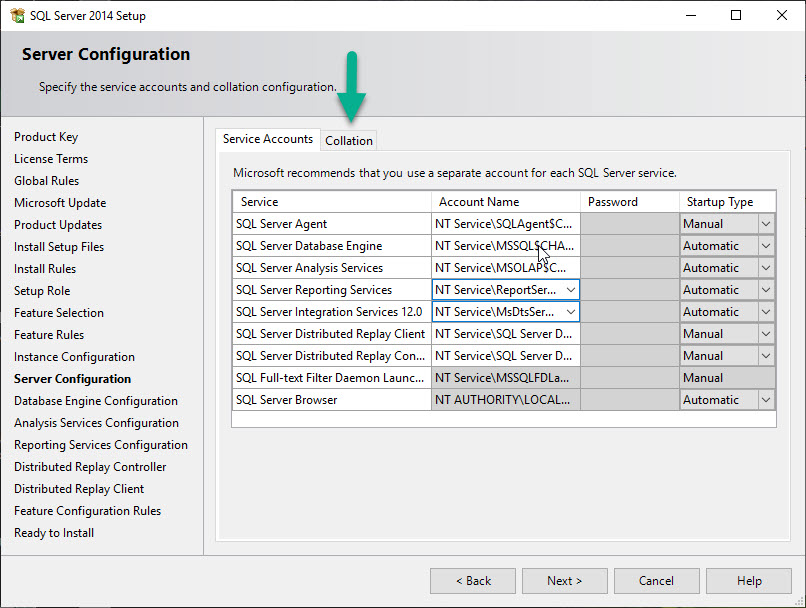Viewport: 806px width, 608px height.
Task: Click SQL Full-text Filter Daemon Launcher cell
Action: pyautogui.click(x=332, y=378)
